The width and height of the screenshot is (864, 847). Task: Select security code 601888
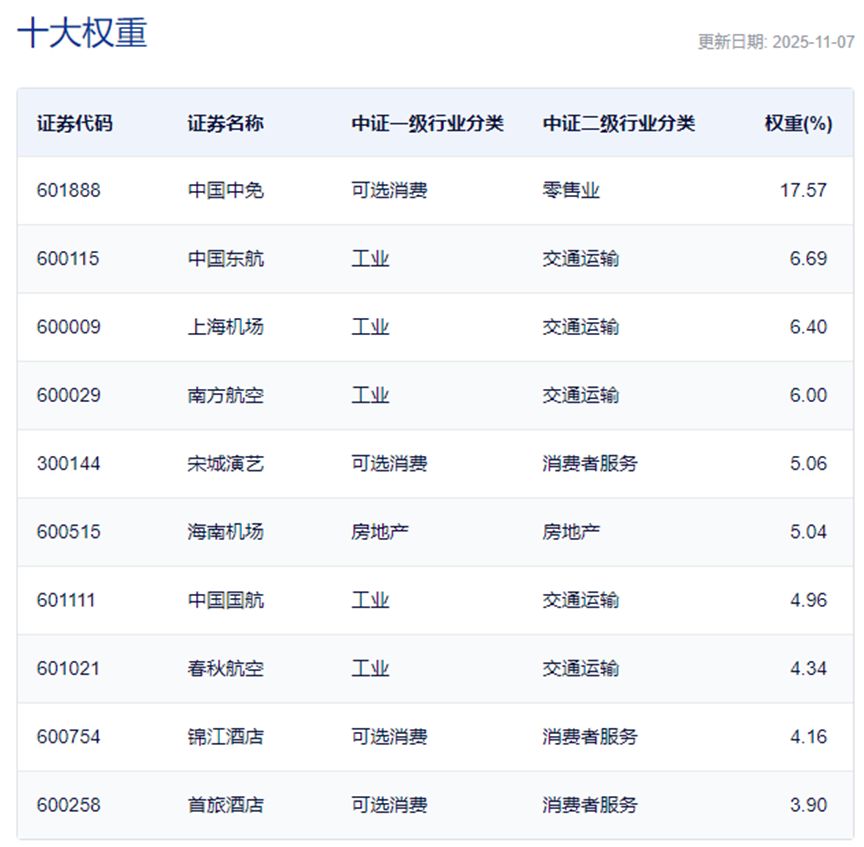pos(69,190)
